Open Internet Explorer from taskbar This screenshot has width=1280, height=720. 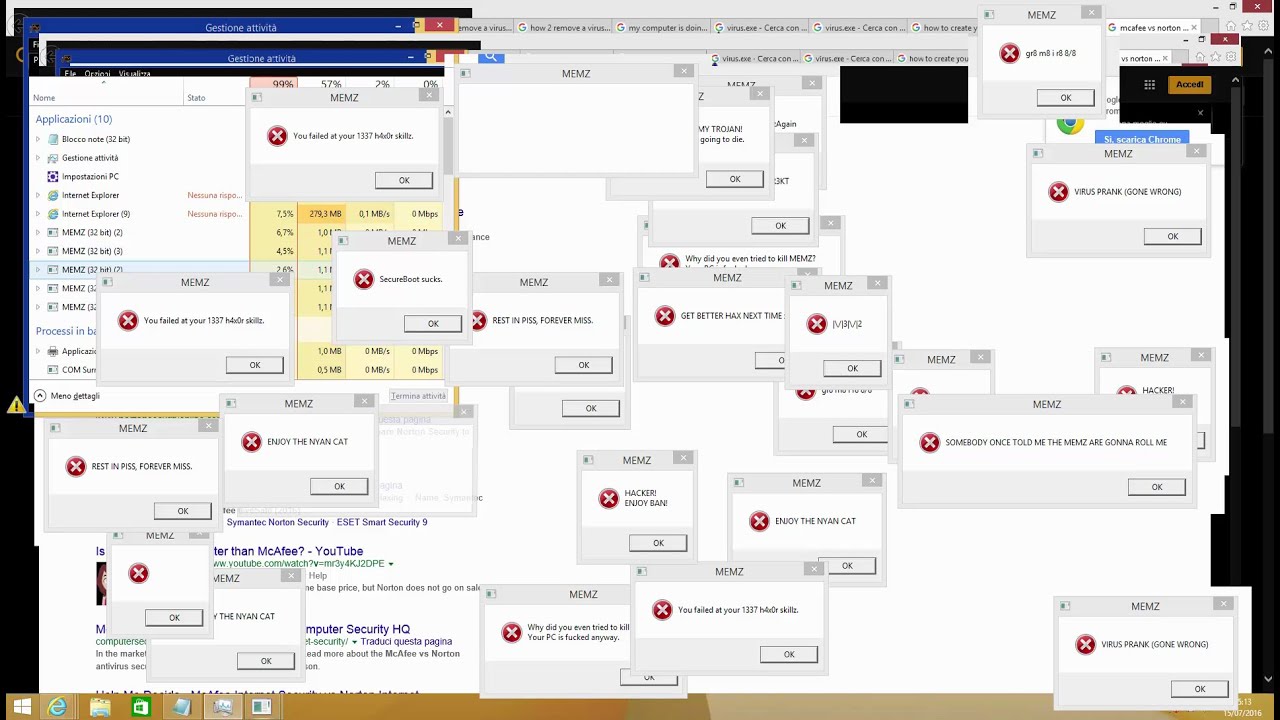point(58,707)
